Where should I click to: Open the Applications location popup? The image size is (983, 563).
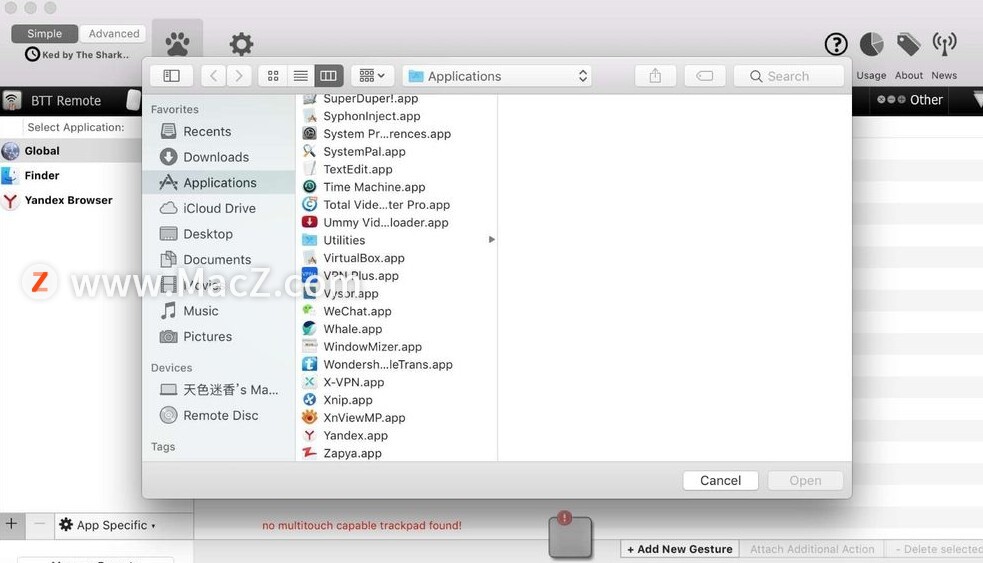[x=498, y=76]
